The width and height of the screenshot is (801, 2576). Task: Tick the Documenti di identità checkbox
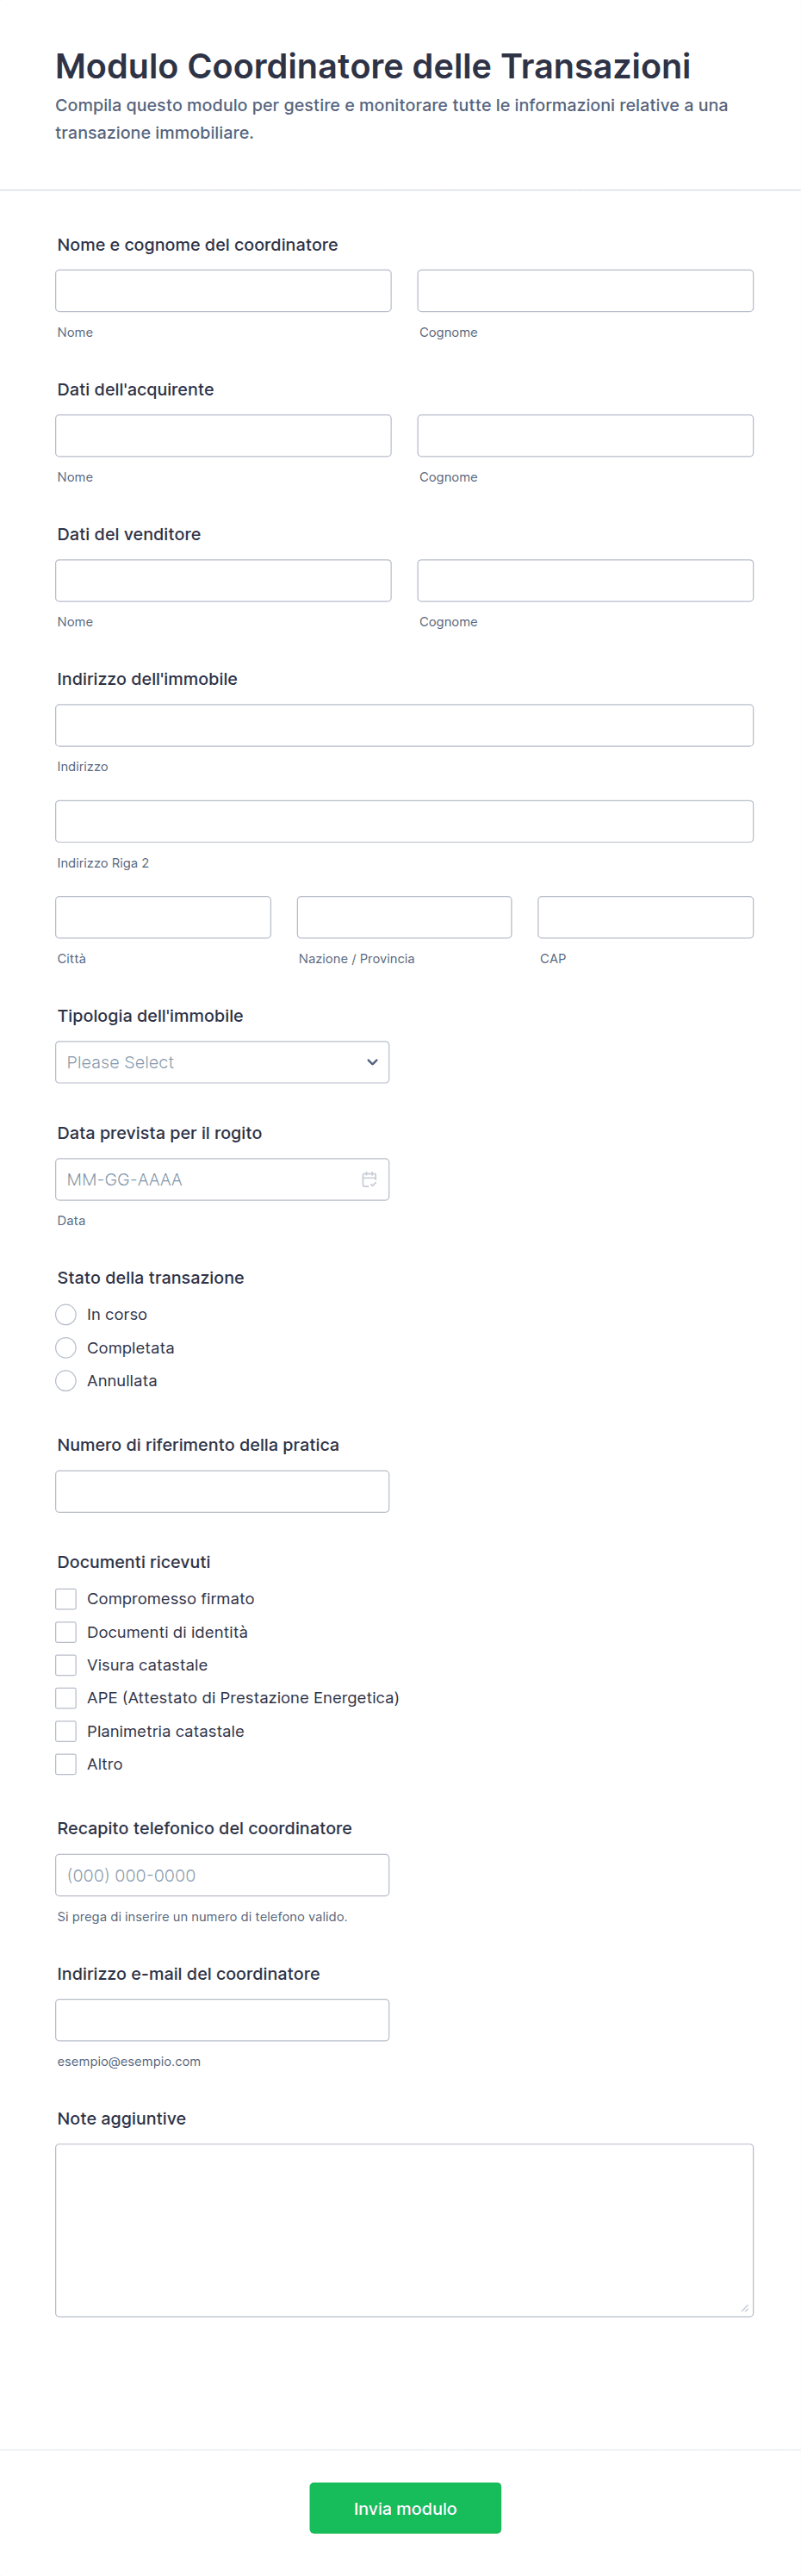[x=66, y=1632]
